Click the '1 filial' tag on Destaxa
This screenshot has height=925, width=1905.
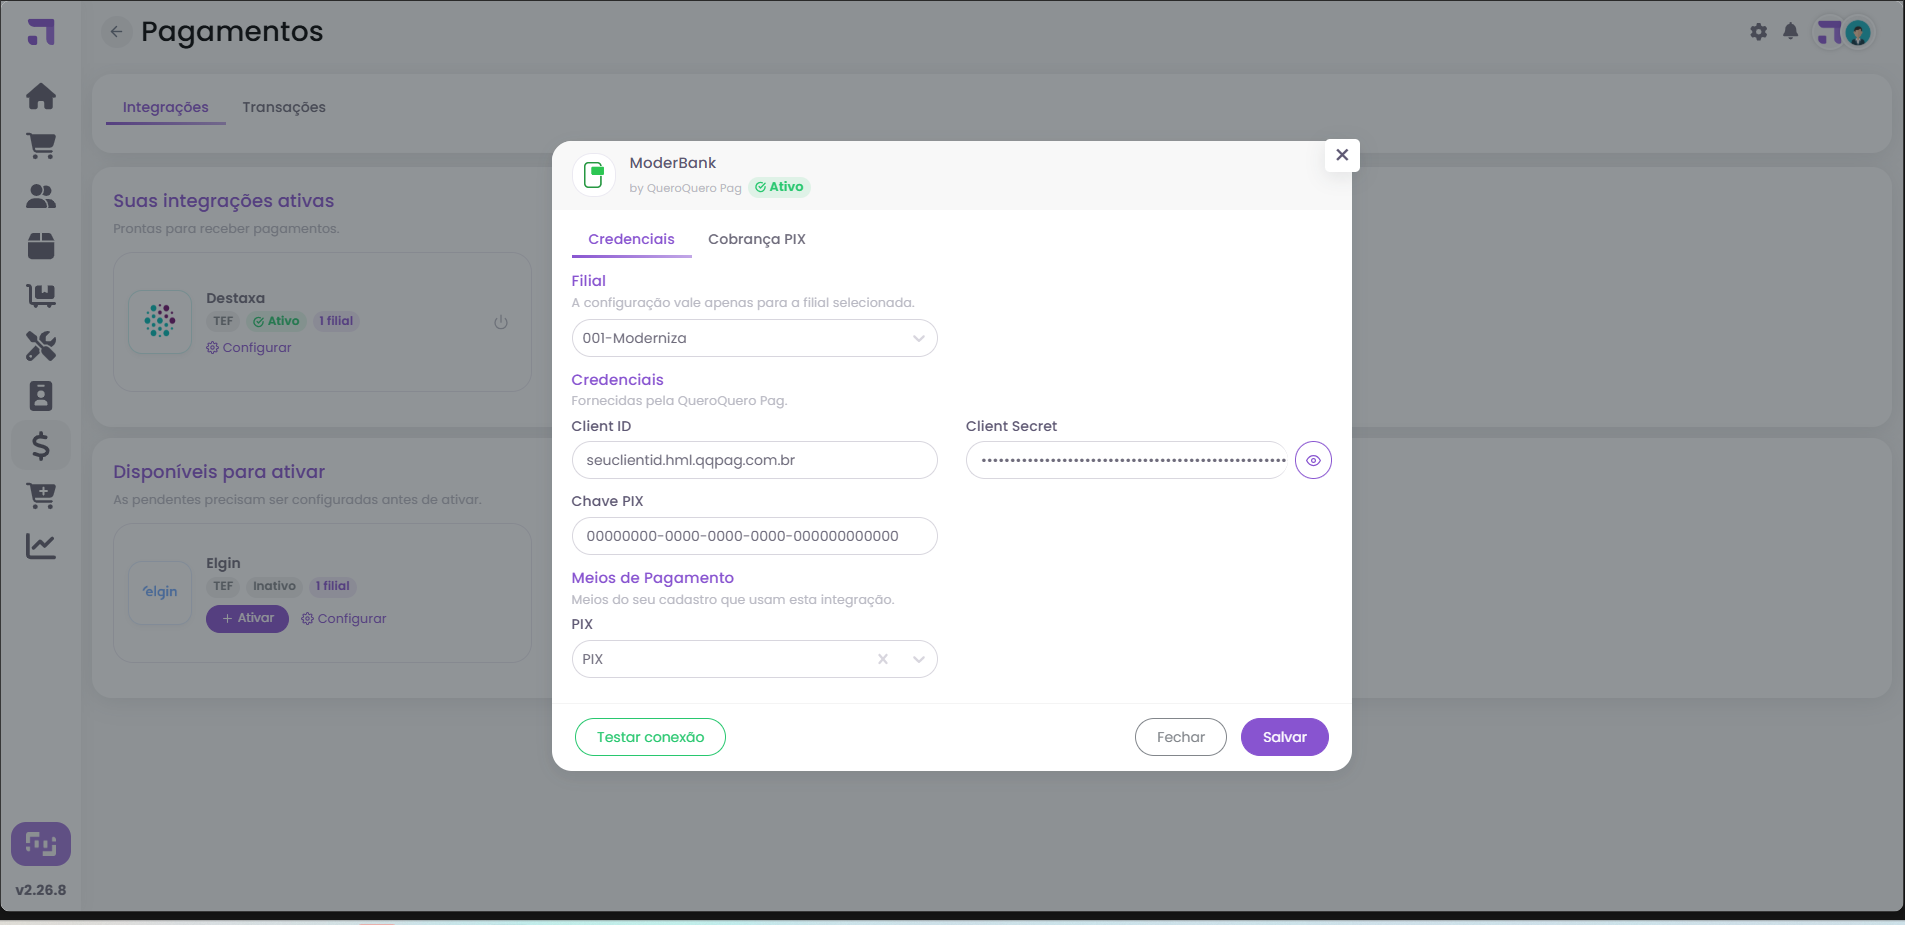click(336, 321)
